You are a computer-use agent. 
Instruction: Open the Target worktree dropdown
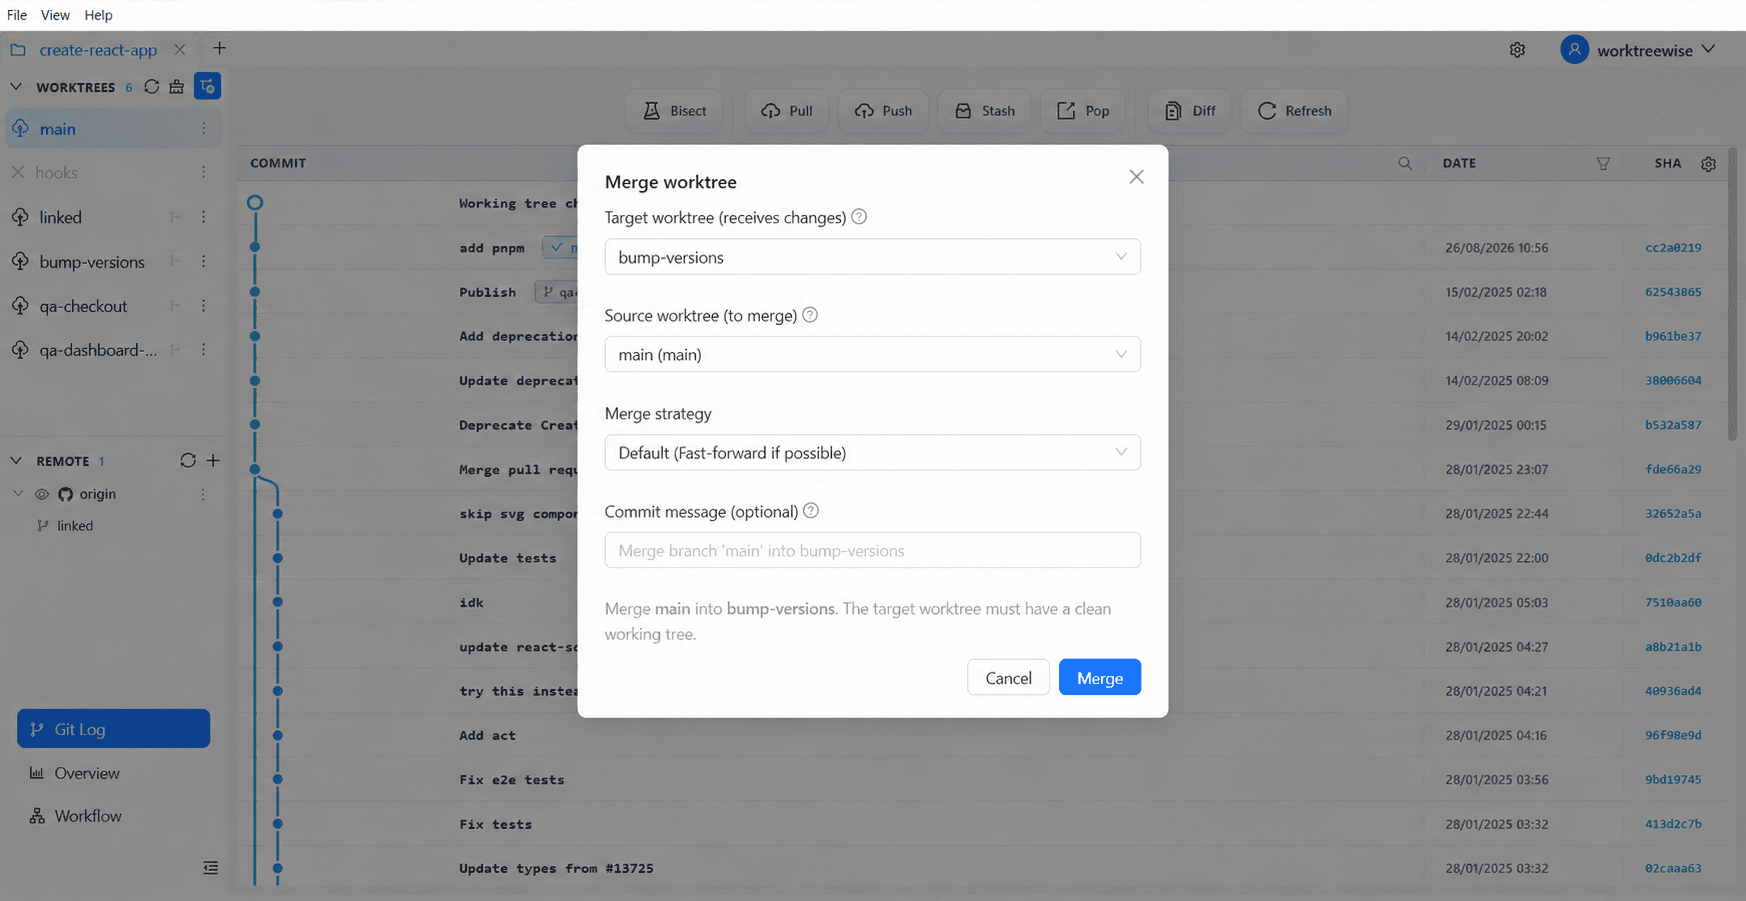(x=872, y=257)
